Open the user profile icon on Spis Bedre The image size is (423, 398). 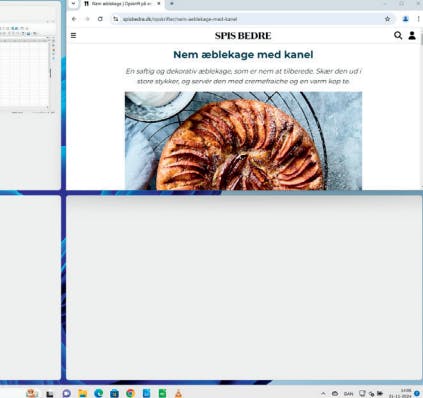pyautogui.click(x=412, y=35)
